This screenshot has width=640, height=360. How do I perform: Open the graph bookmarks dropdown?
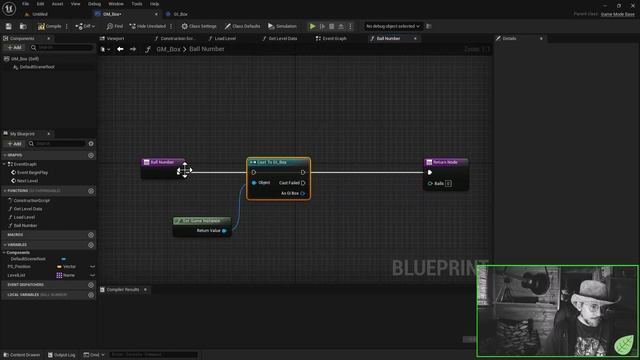tap(105, 49)
